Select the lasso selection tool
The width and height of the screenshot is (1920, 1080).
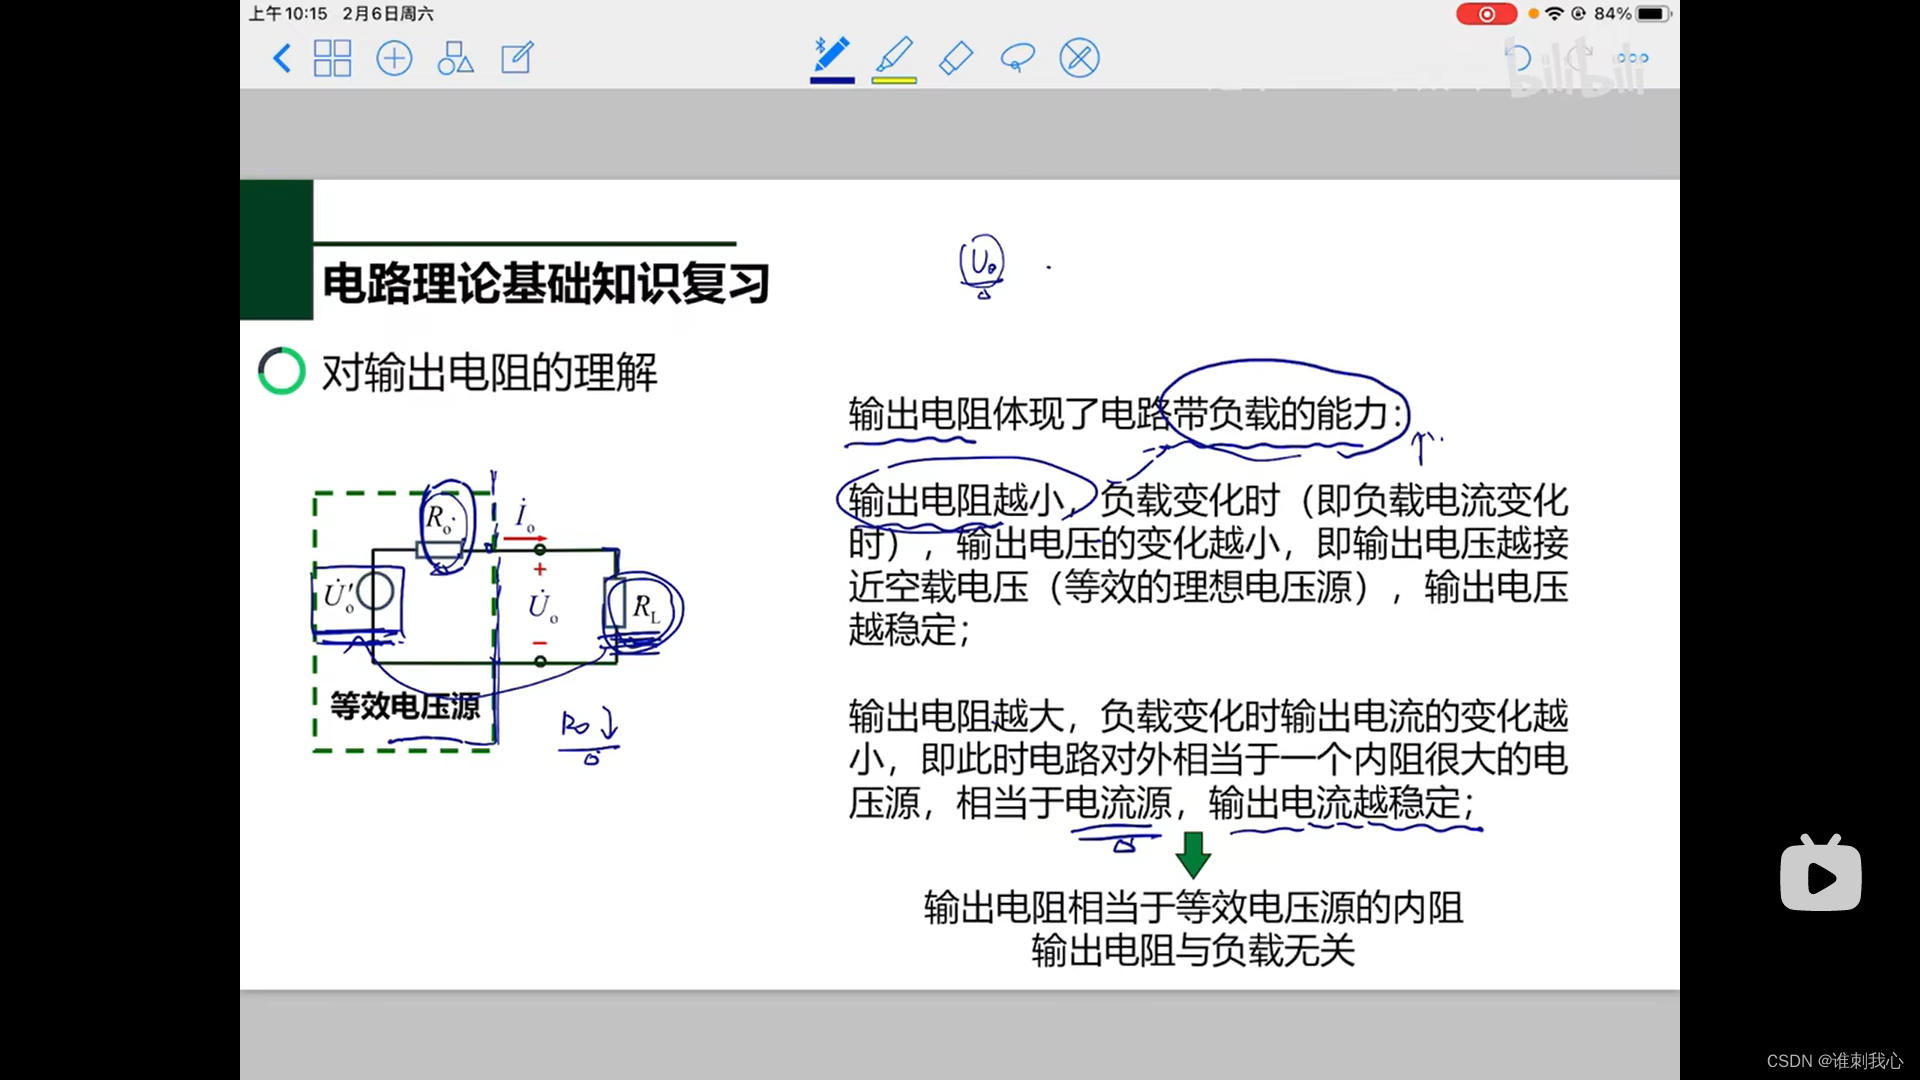[1017, 58]
